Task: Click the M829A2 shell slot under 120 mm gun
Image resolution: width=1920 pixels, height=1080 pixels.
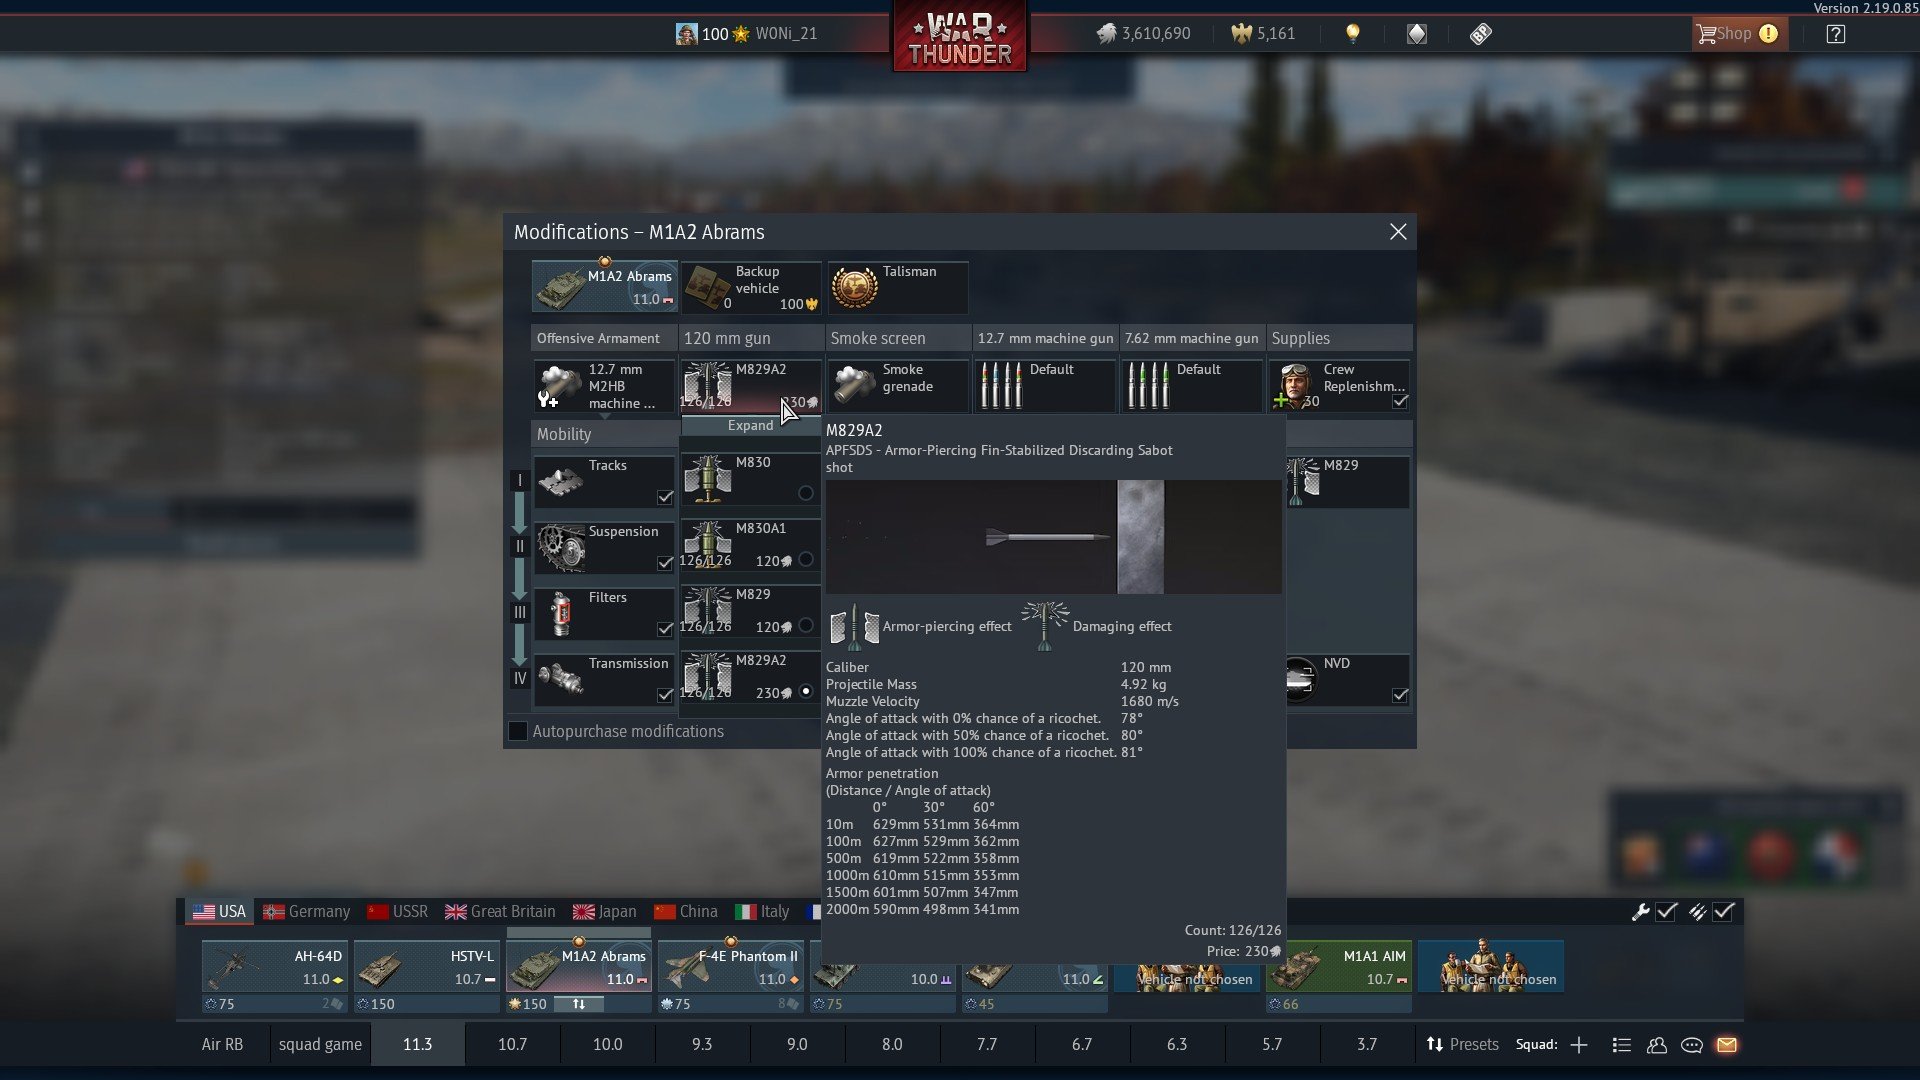Action: pos(751,386)
